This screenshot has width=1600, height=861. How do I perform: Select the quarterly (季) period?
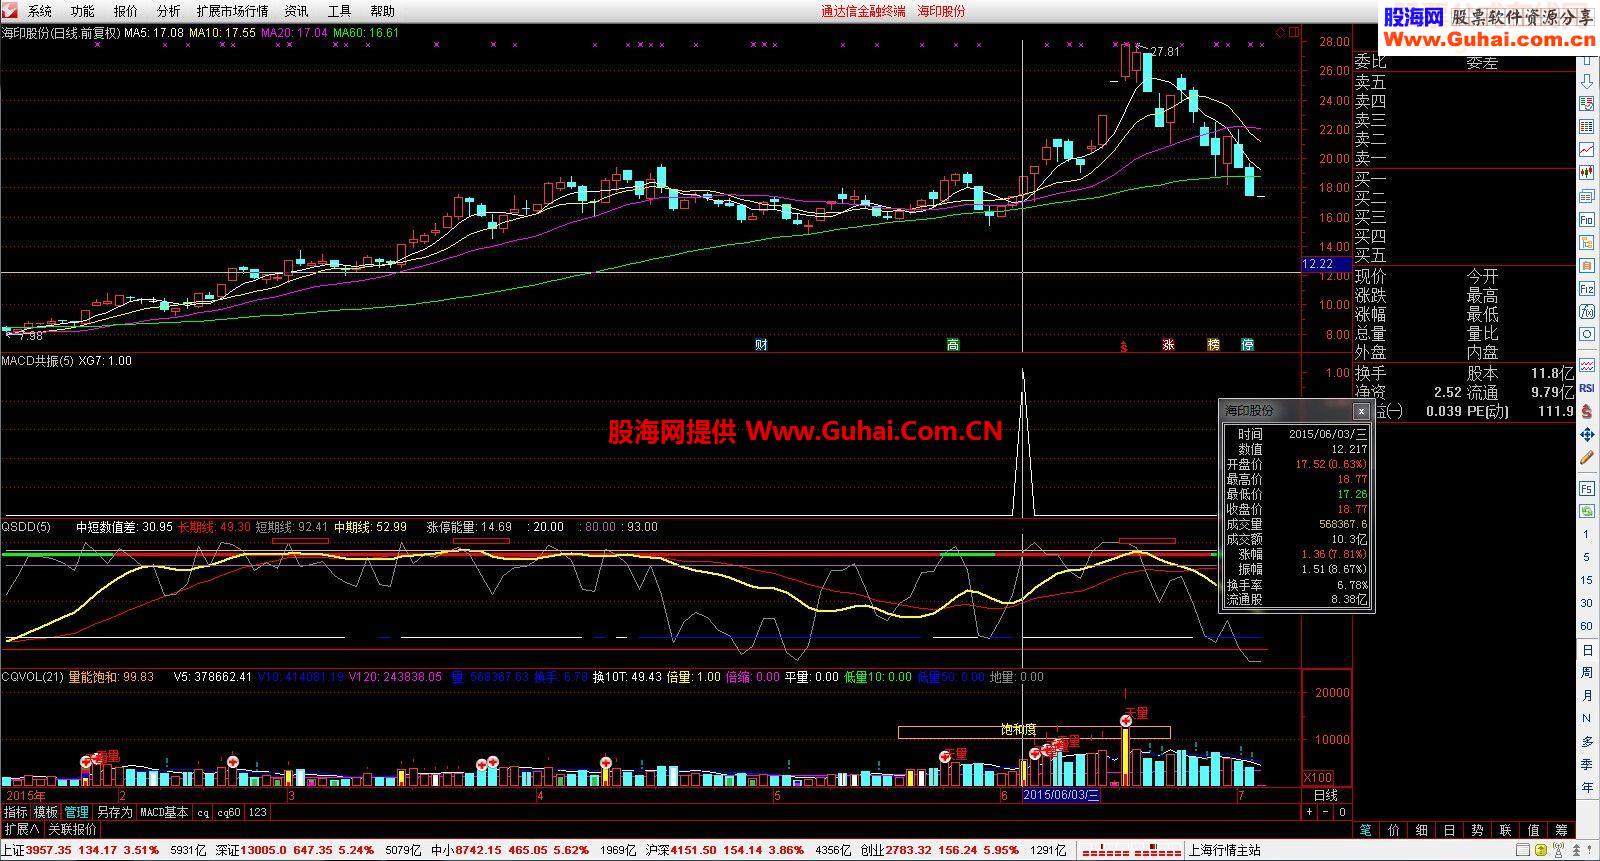pyautogui.click(x=1587, y=764)
